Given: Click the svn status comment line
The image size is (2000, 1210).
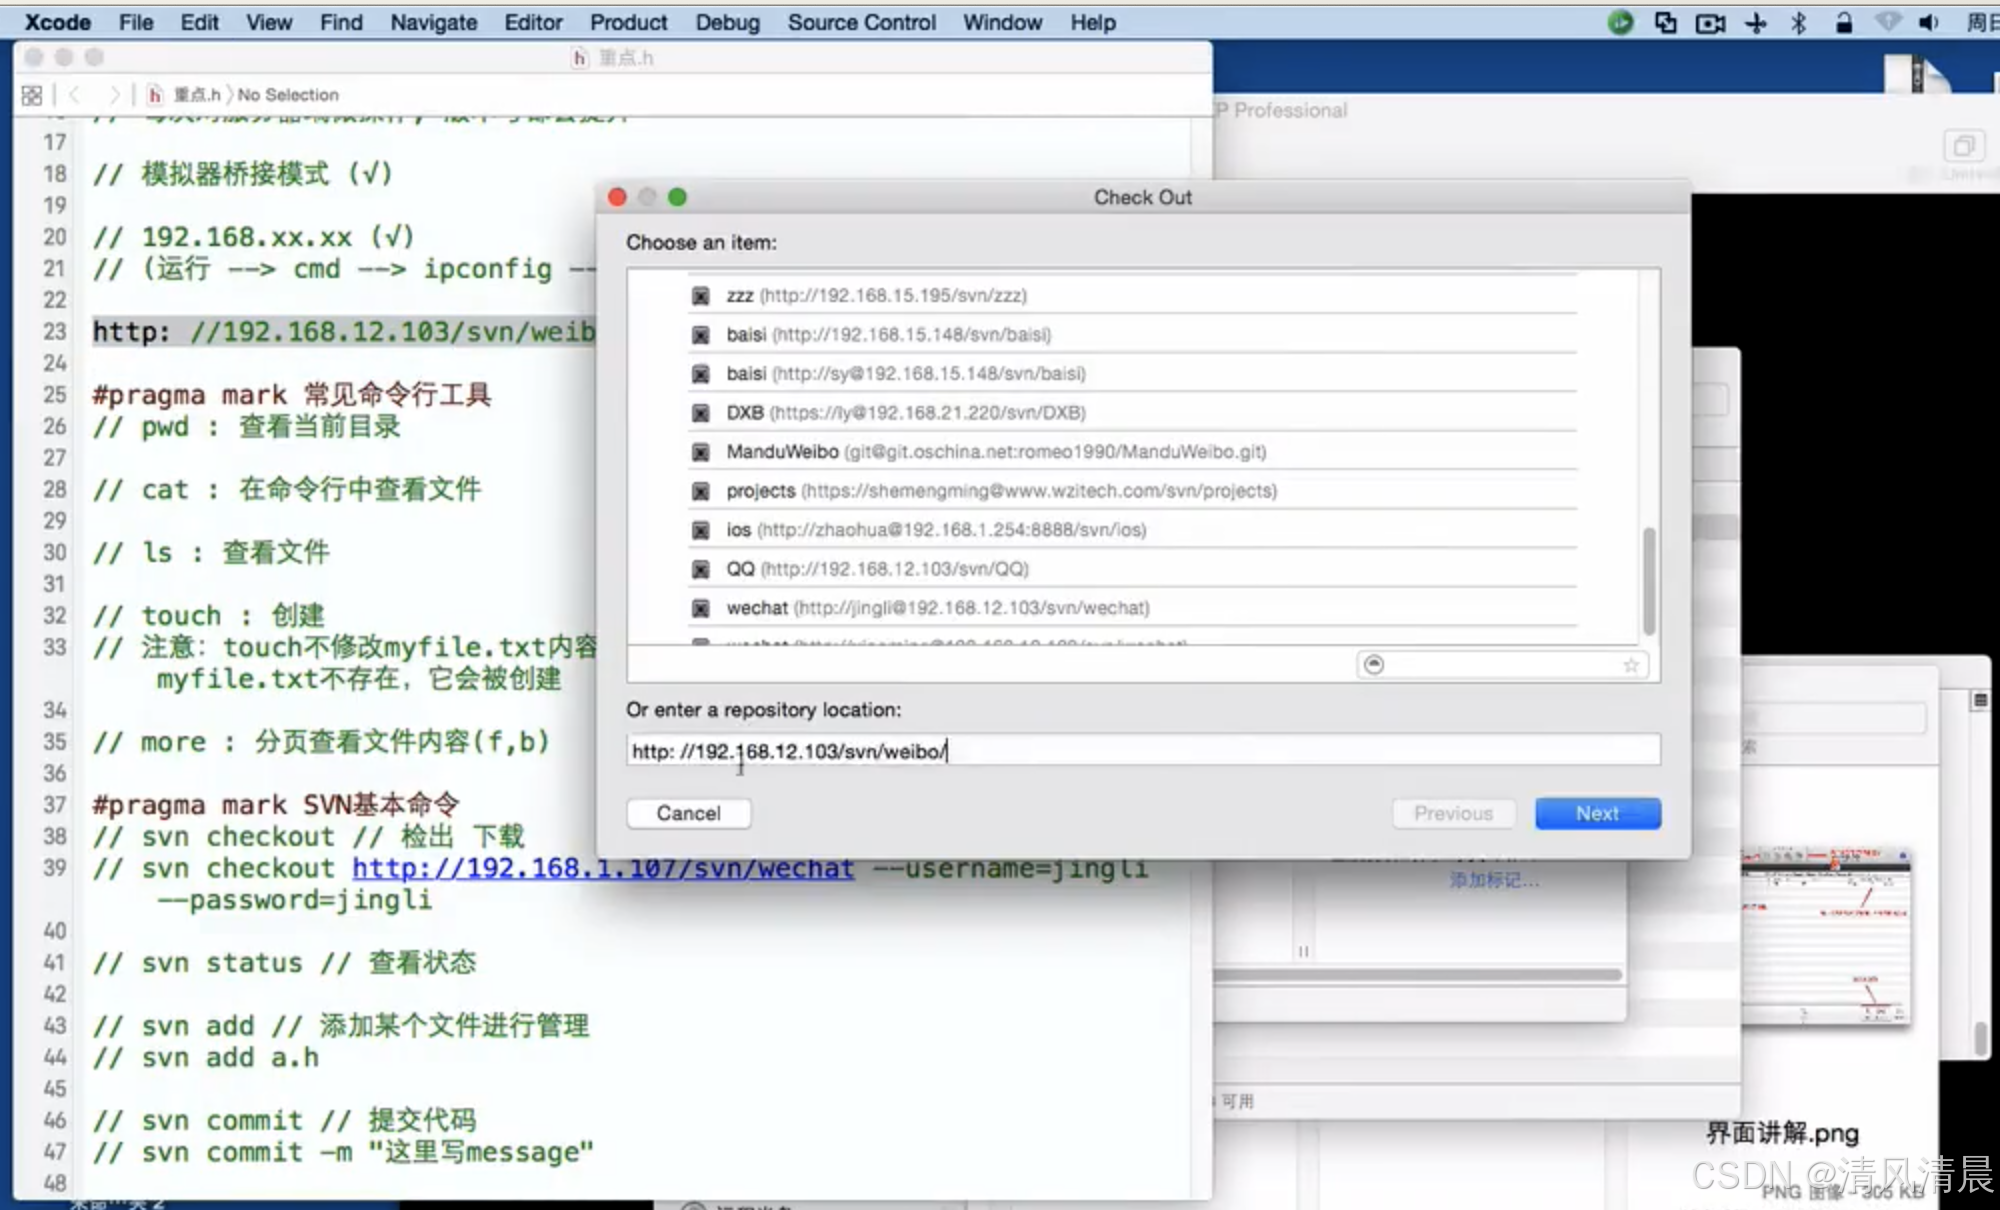Looking at the screenshot, I should (284, 962).
